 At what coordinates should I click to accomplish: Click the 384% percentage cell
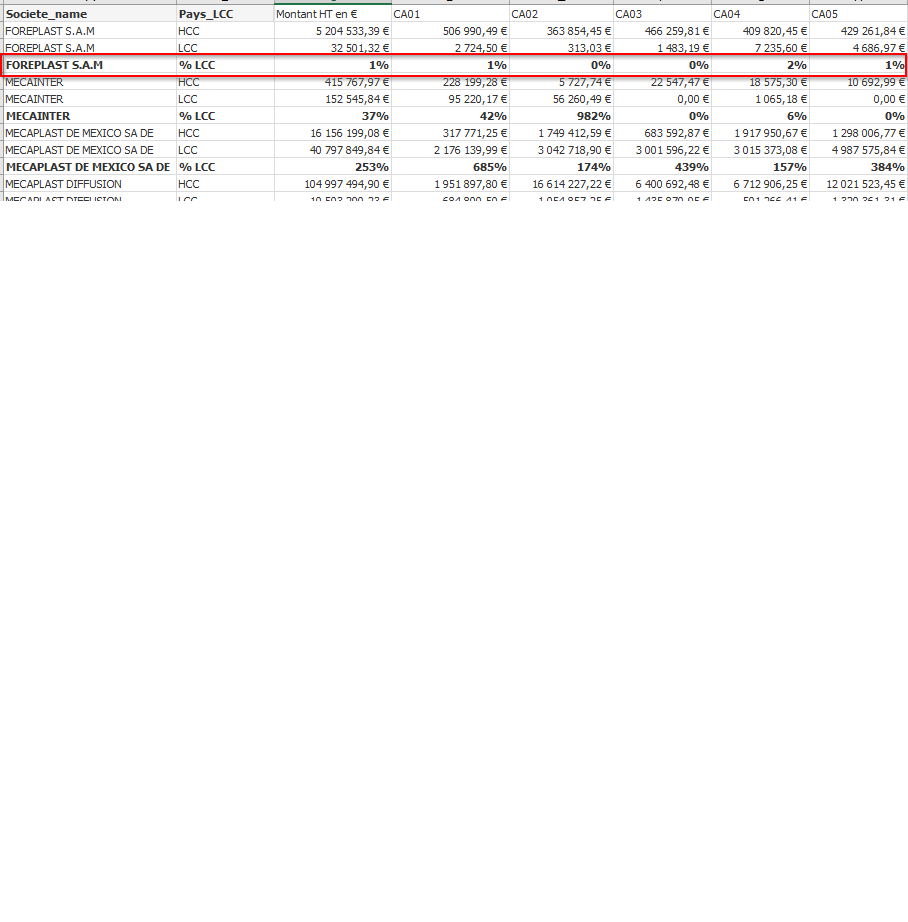coord(859,167)
